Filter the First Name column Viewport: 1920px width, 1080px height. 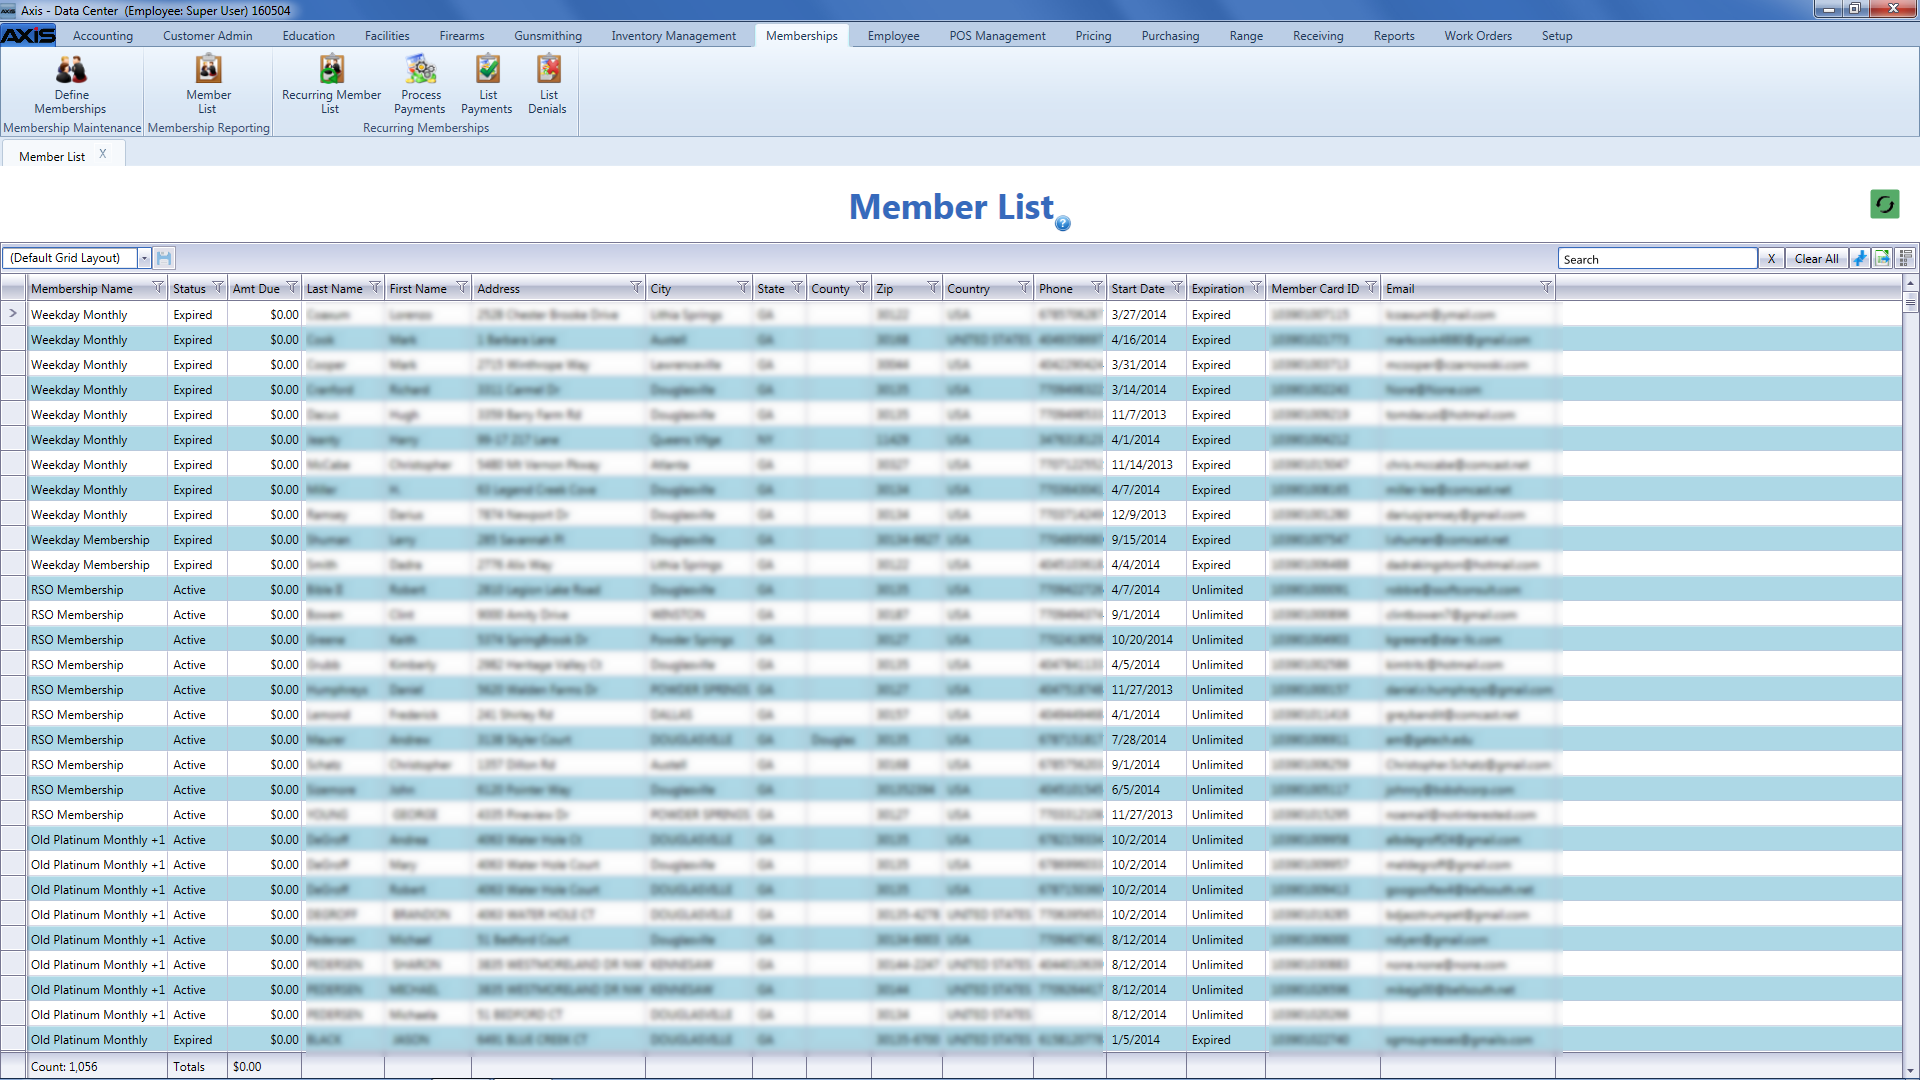(x=462, y=288)
